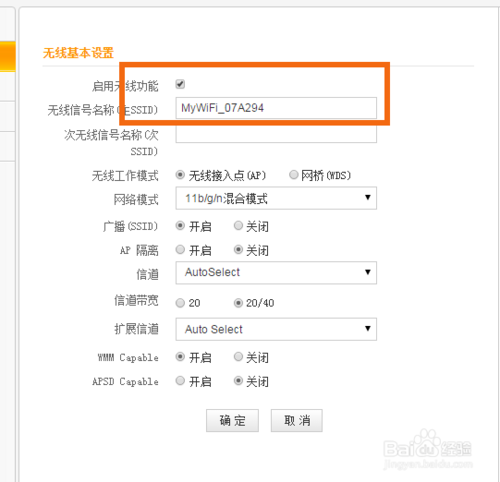
Task: Open the 扩展信道 Auto Select dropdown
Action: (276, 329)
